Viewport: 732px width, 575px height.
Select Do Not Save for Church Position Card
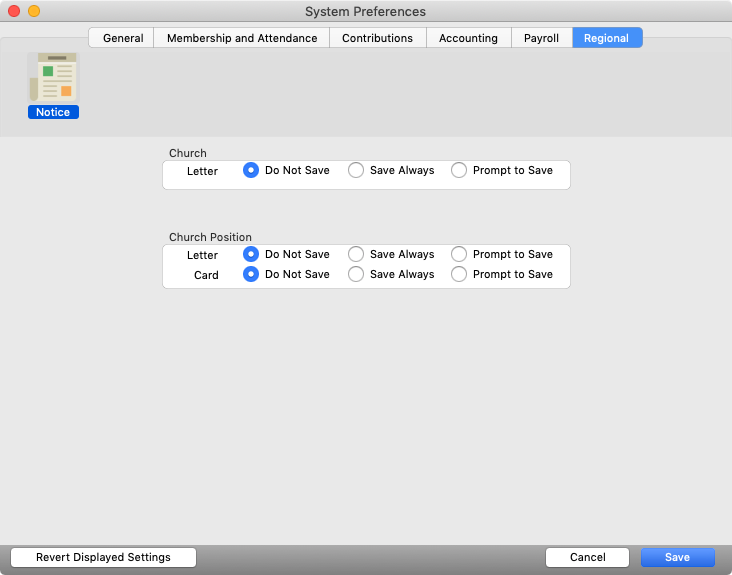pos(252,275)
